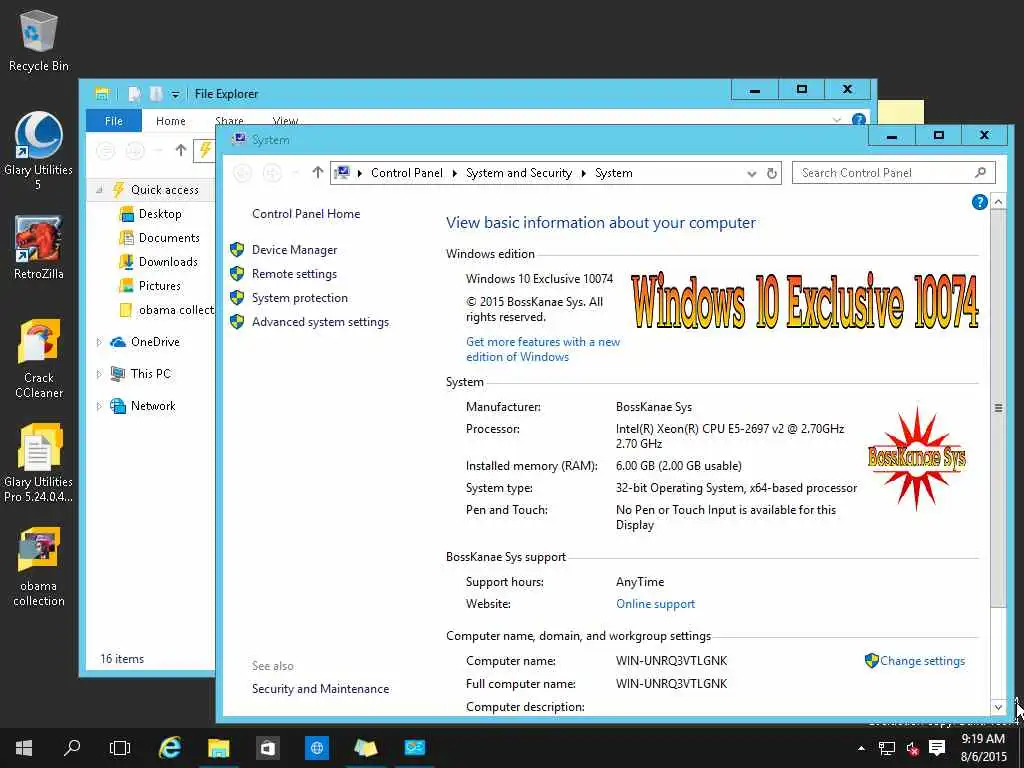Viewport: 1024px width, 768px height.
Task: Open the Windows Start button
Action: coord(24,748)
